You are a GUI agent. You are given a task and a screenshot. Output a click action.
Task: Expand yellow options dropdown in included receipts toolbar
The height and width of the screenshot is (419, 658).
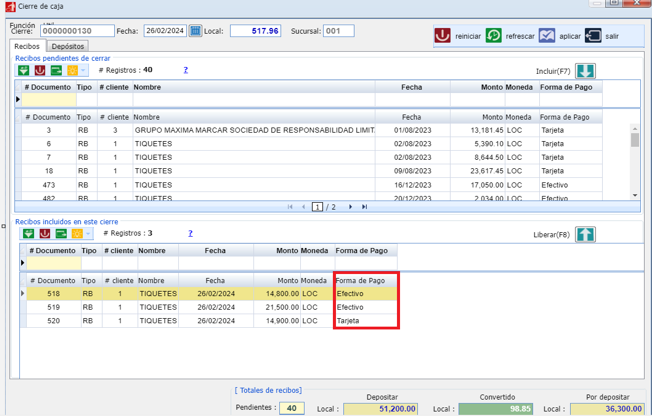coord(88,233)
